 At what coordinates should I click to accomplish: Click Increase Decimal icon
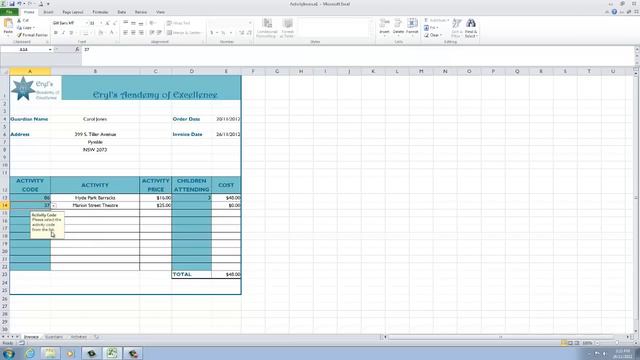[242, 33]
